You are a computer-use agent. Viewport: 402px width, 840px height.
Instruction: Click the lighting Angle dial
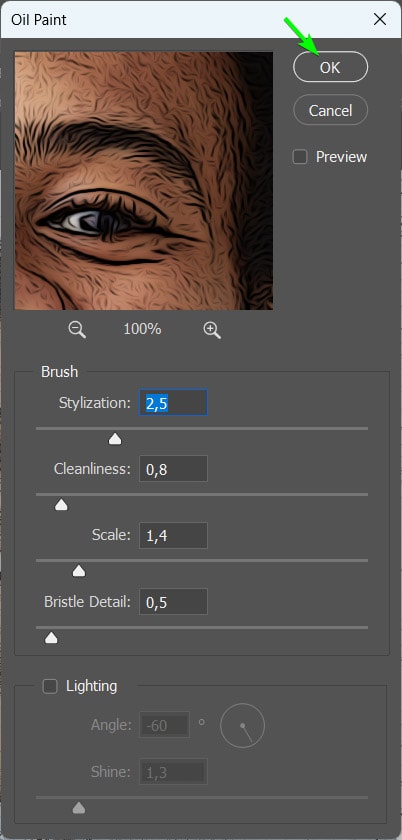tap(242, 726)
